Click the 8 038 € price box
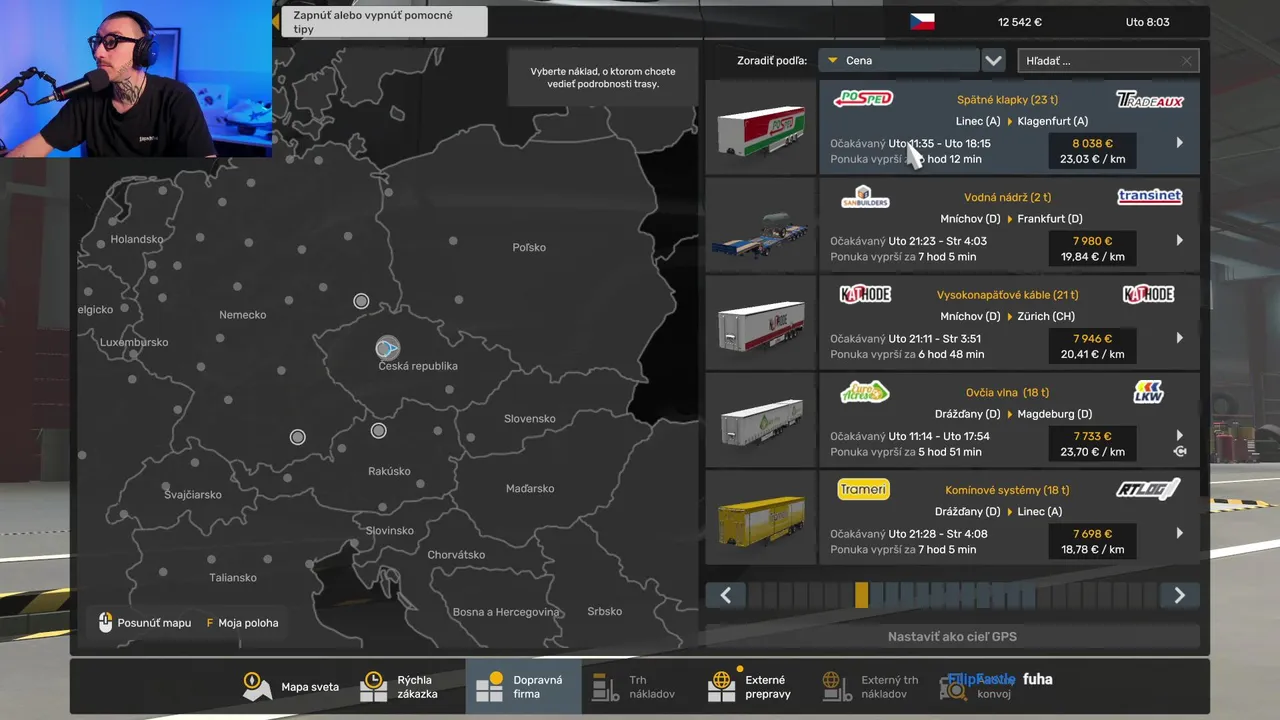Image resolution: width=1280 pixels, height=720 pixels. pos(1092,151)
